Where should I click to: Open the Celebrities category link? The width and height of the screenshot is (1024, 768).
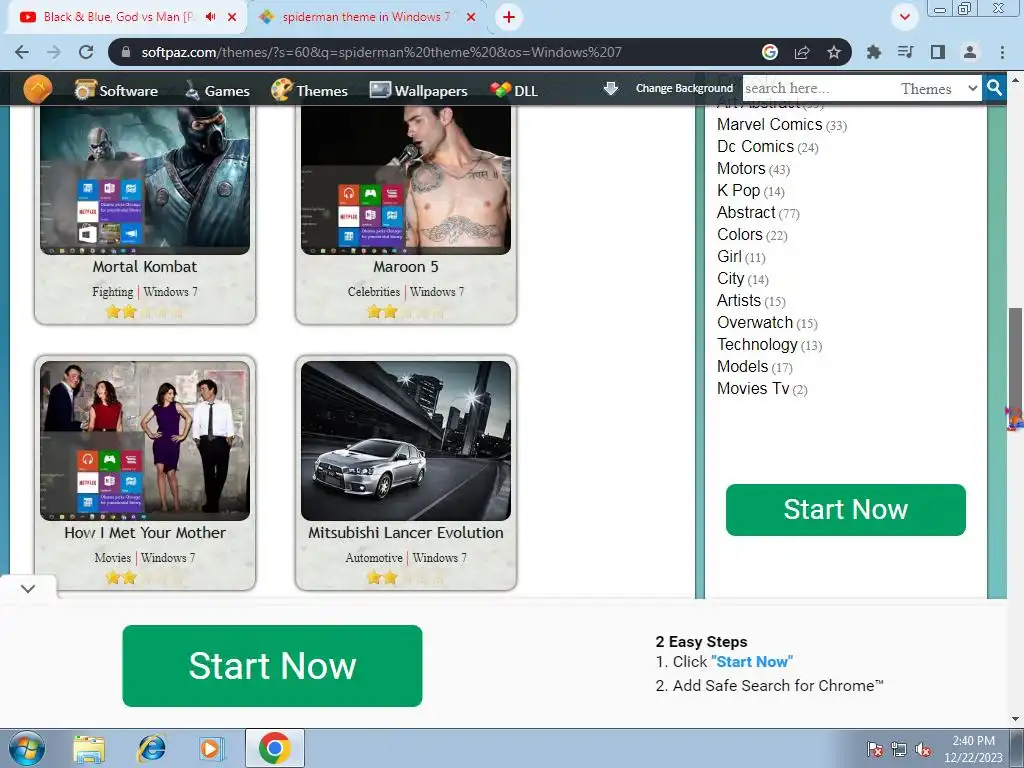coord(374,292)
